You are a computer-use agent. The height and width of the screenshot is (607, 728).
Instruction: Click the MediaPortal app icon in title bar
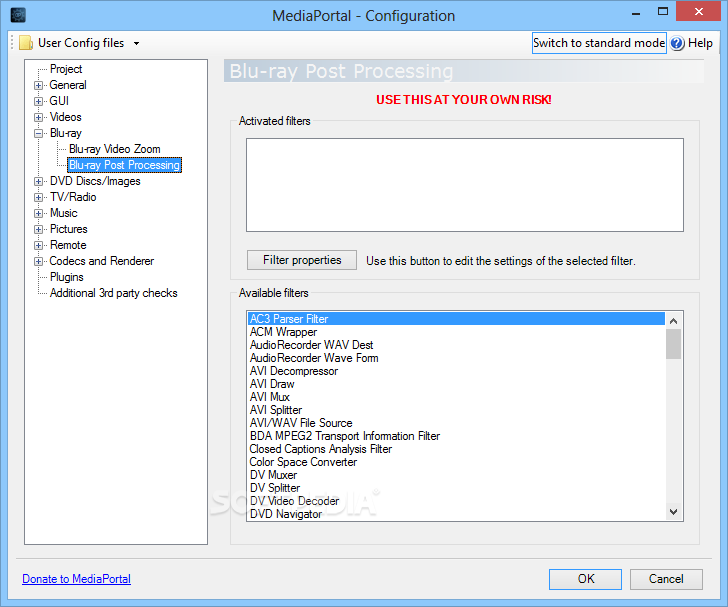click(x=18, y=15)
